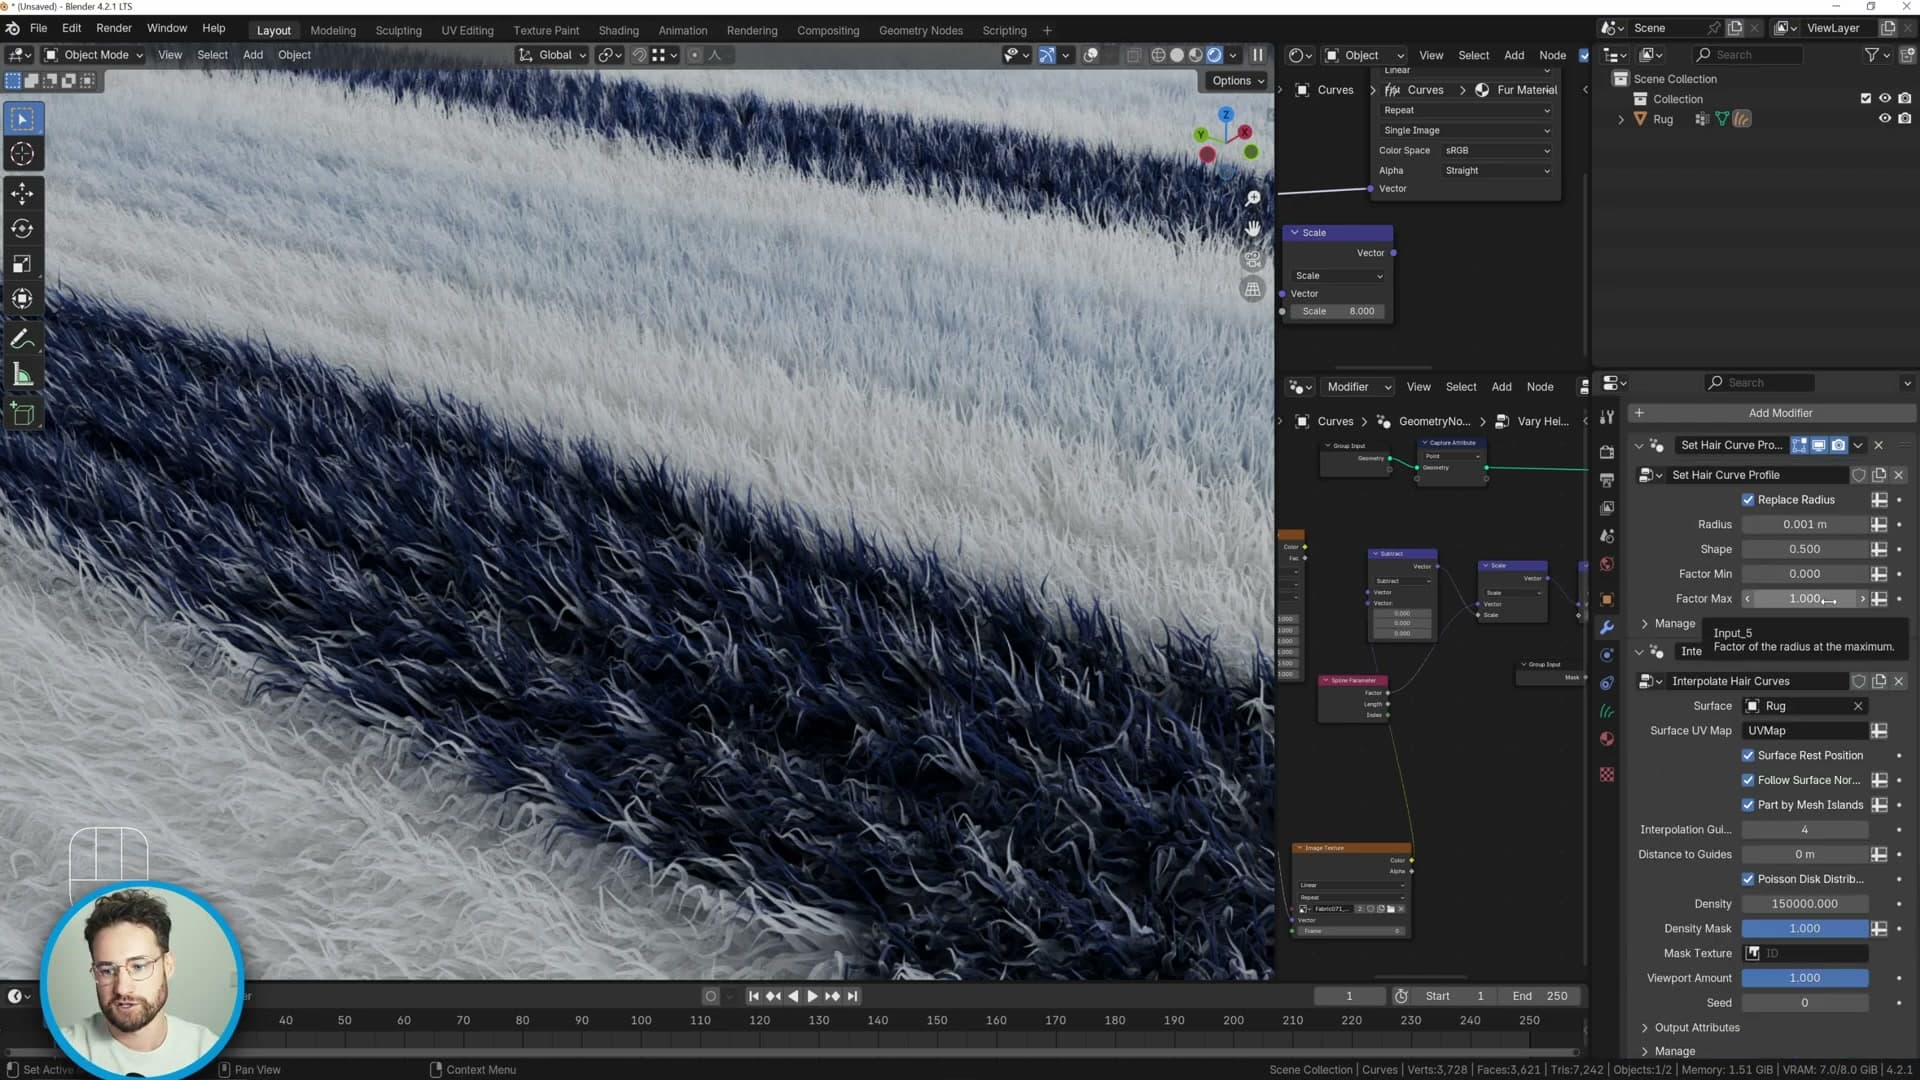
Task: Toggle the Follow Surface Normal checkbox
Action: (1748, 781)
